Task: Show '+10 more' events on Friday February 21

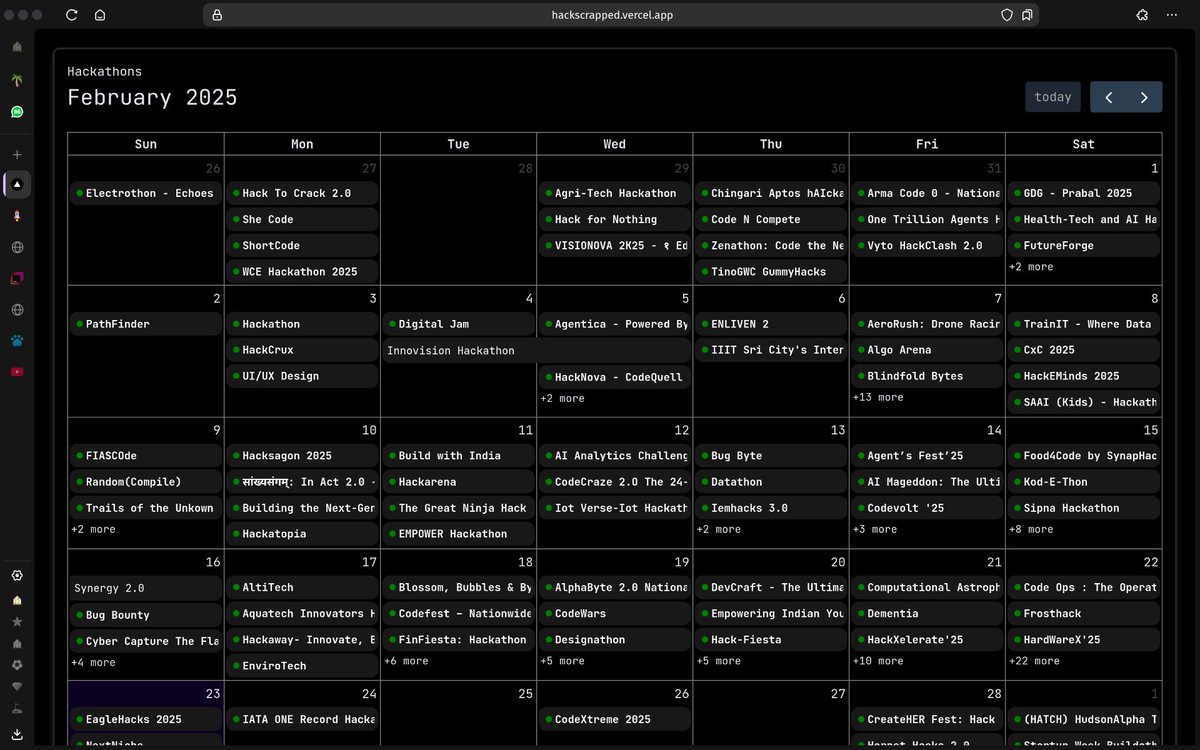Action: (878, 661)
